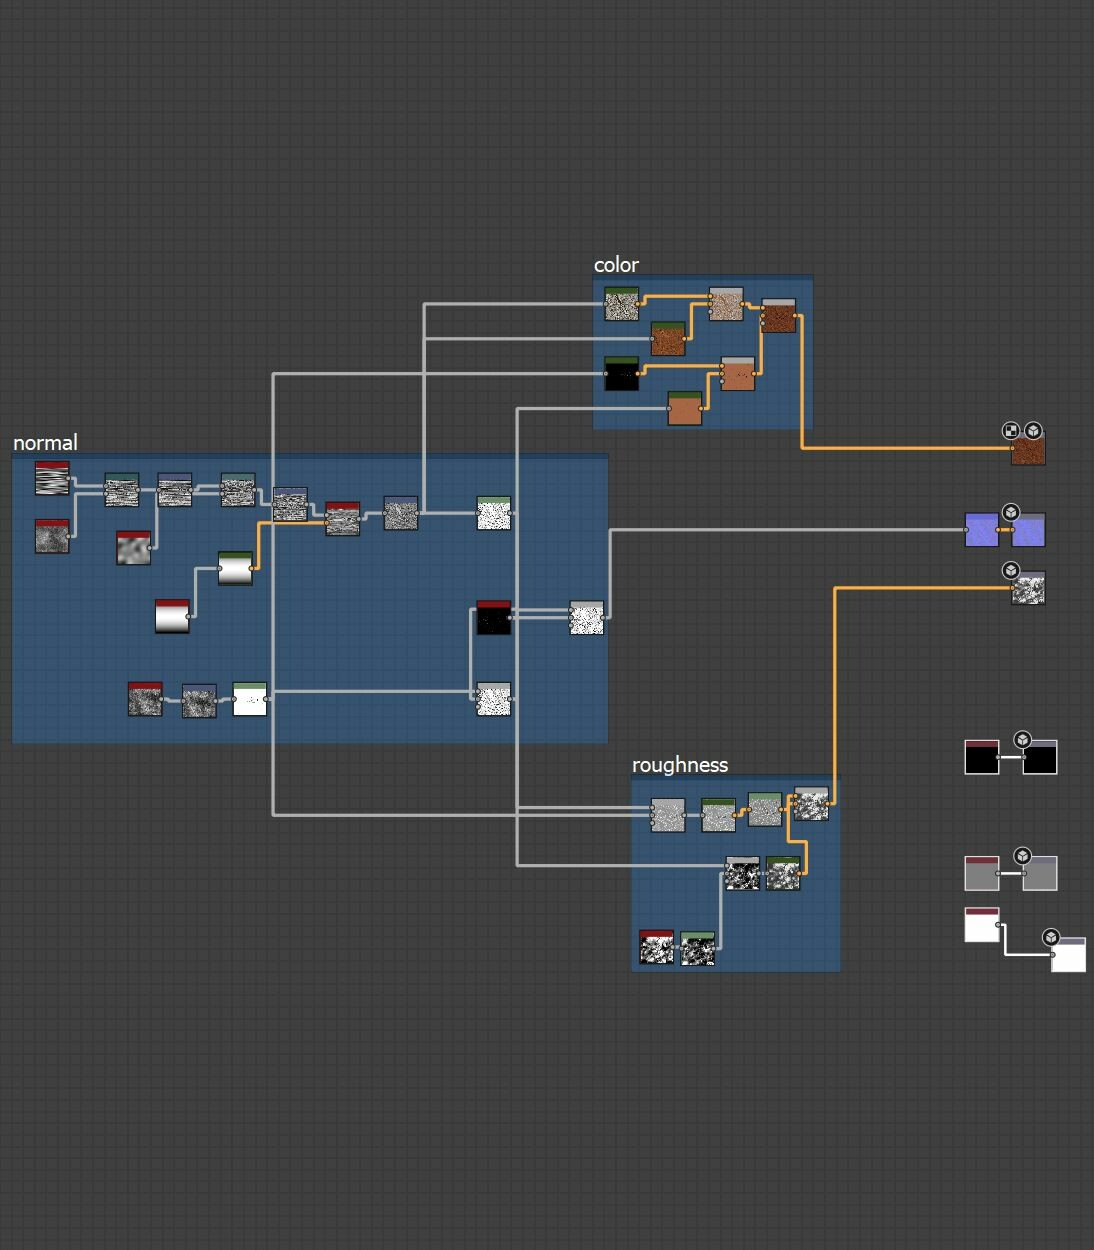Select the flat tan green-header node in the color frame

tap(684, 408)
